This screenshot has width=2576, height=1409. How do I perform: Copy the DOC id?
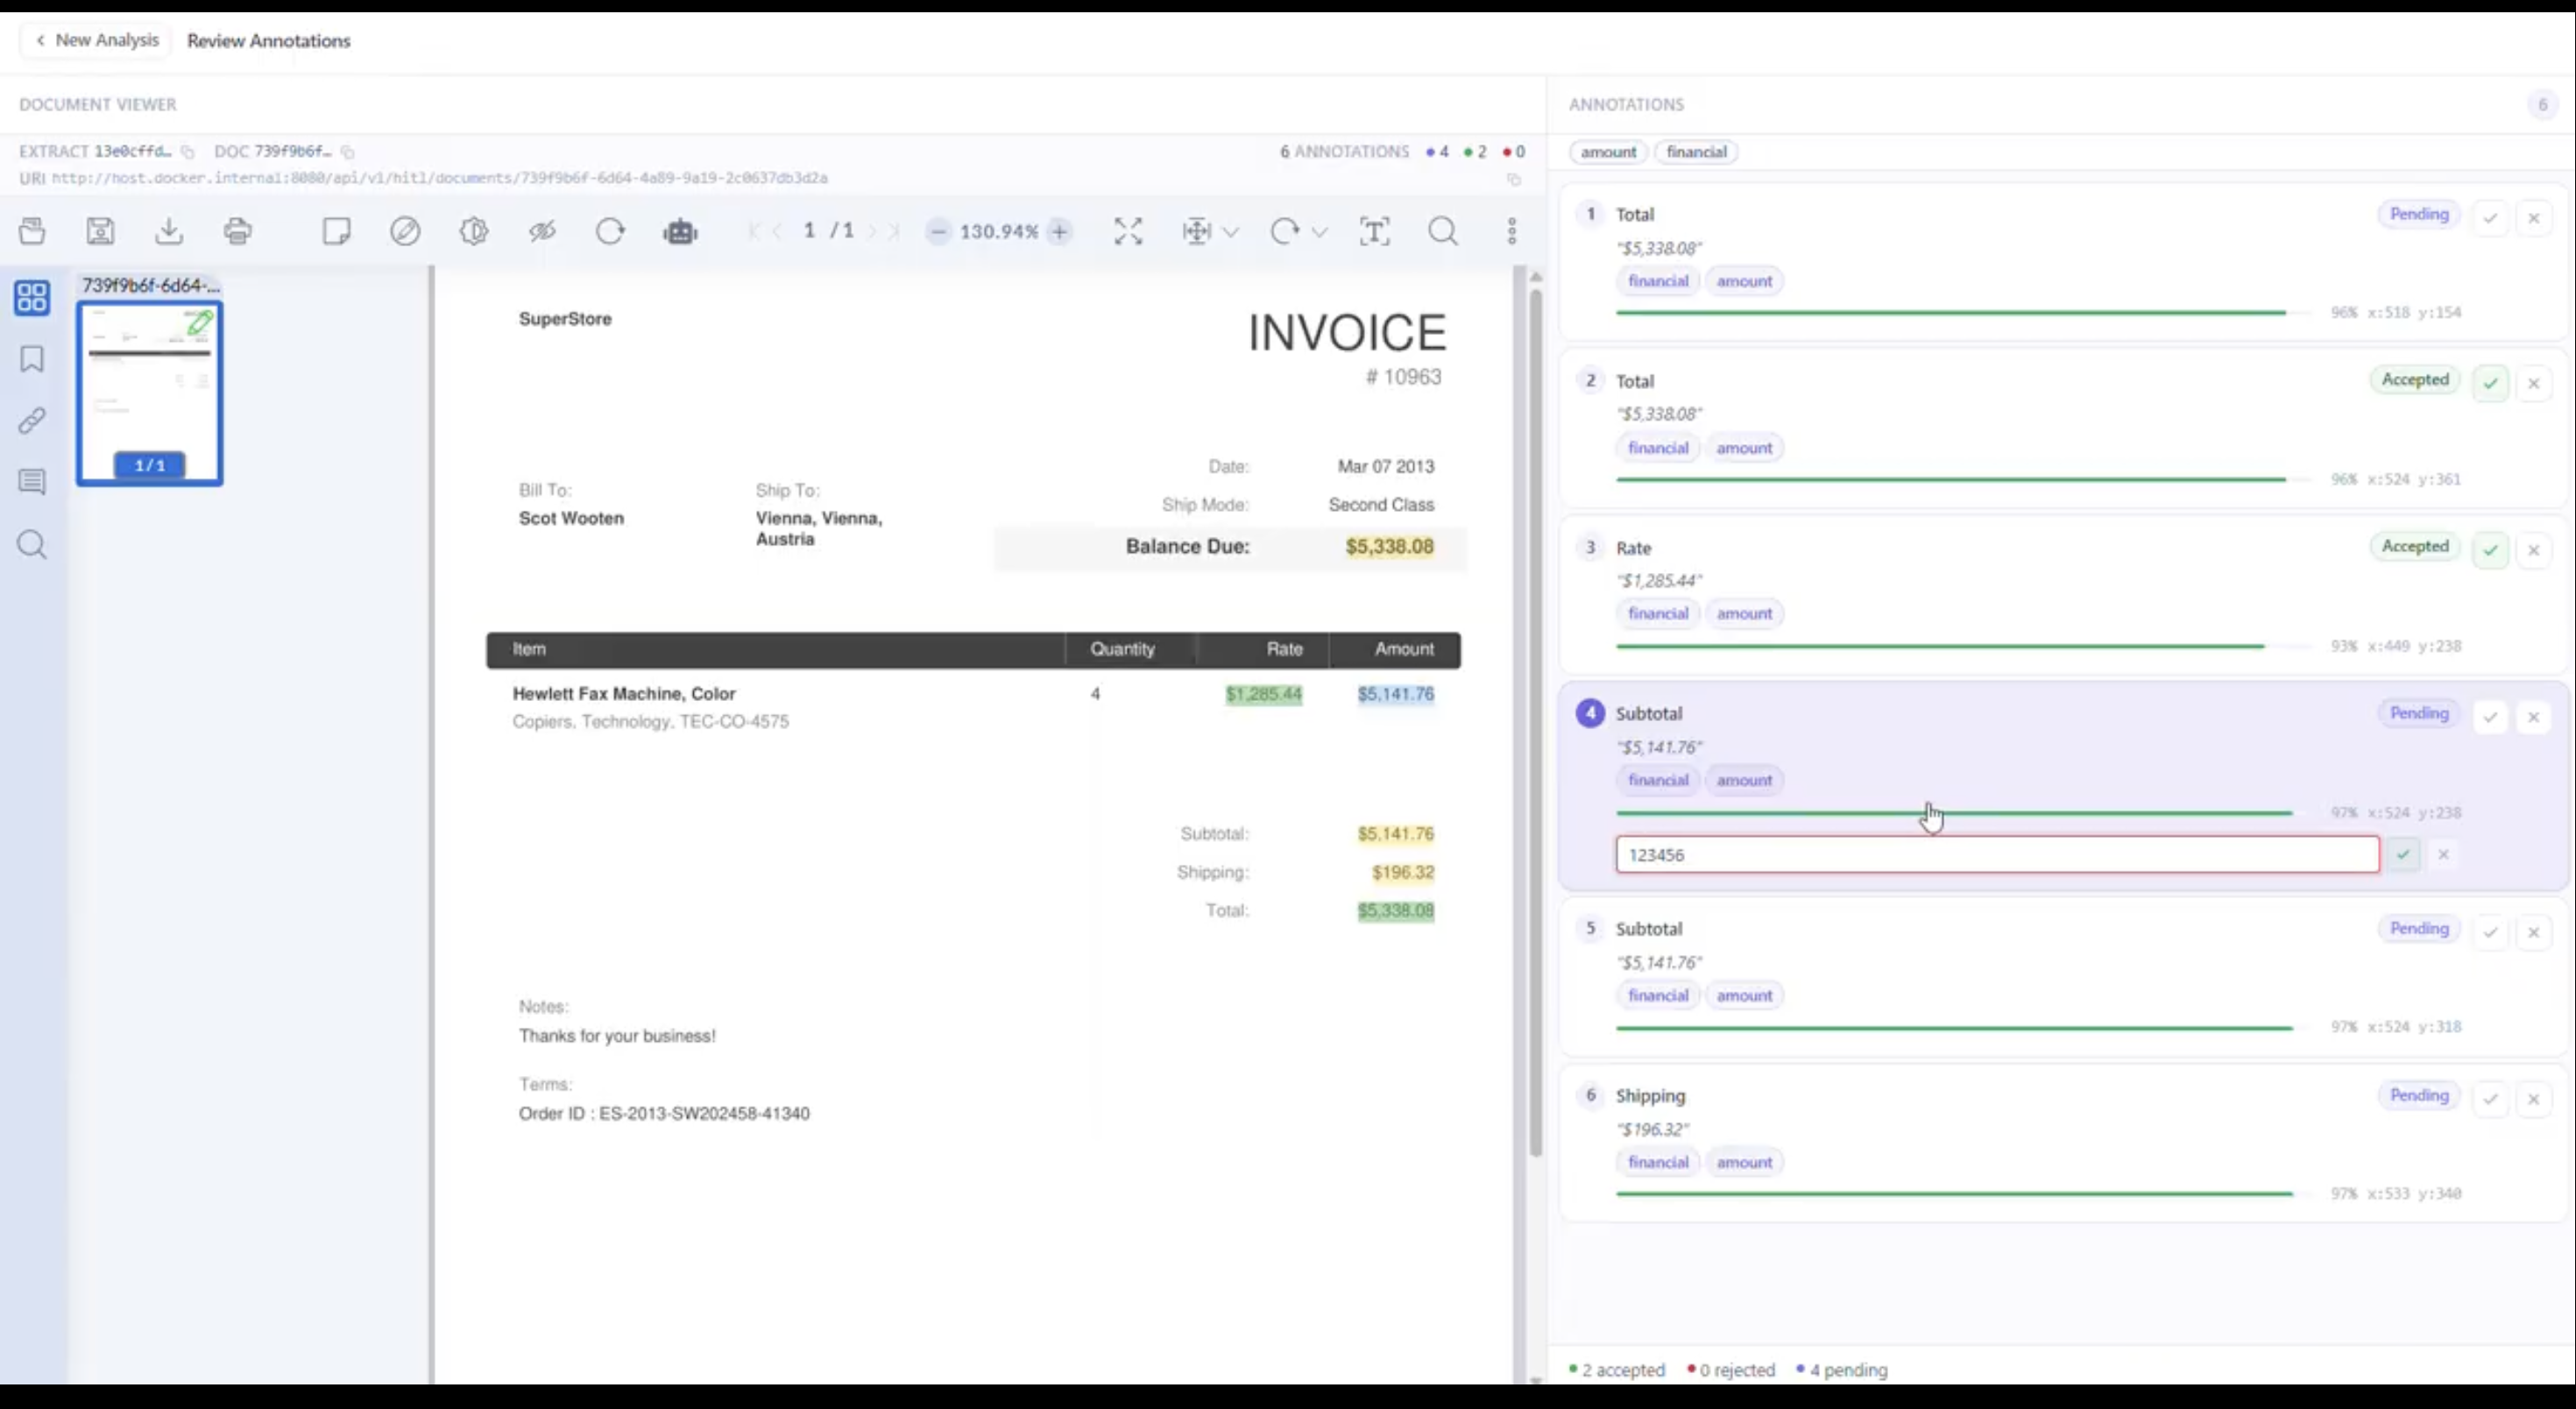(347, 152)
